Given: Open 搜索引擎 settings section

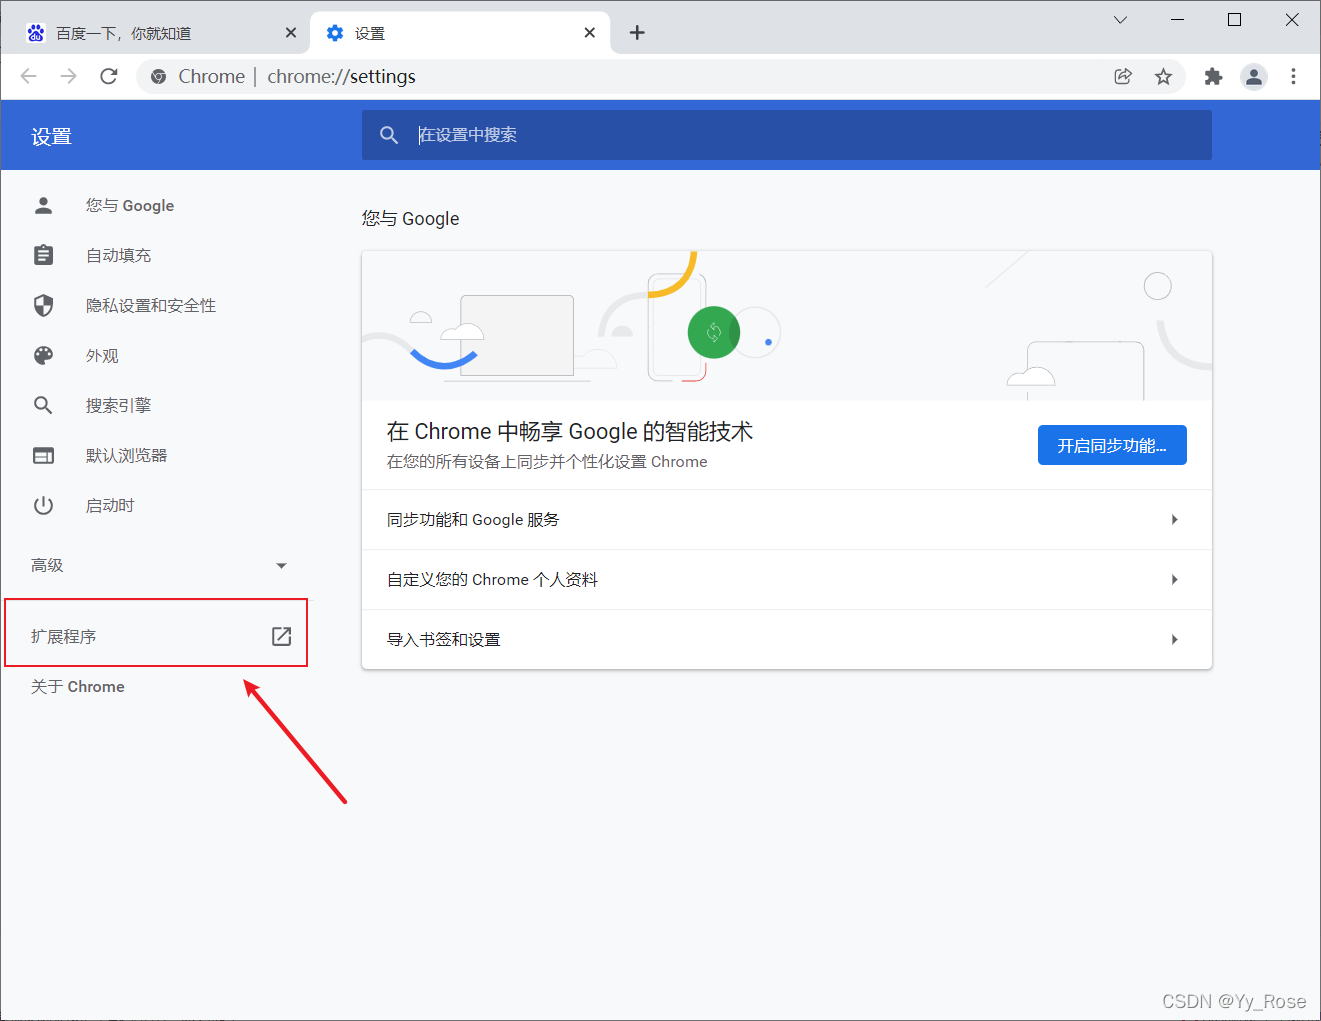Looking at the screenshot, I should 118,405.
